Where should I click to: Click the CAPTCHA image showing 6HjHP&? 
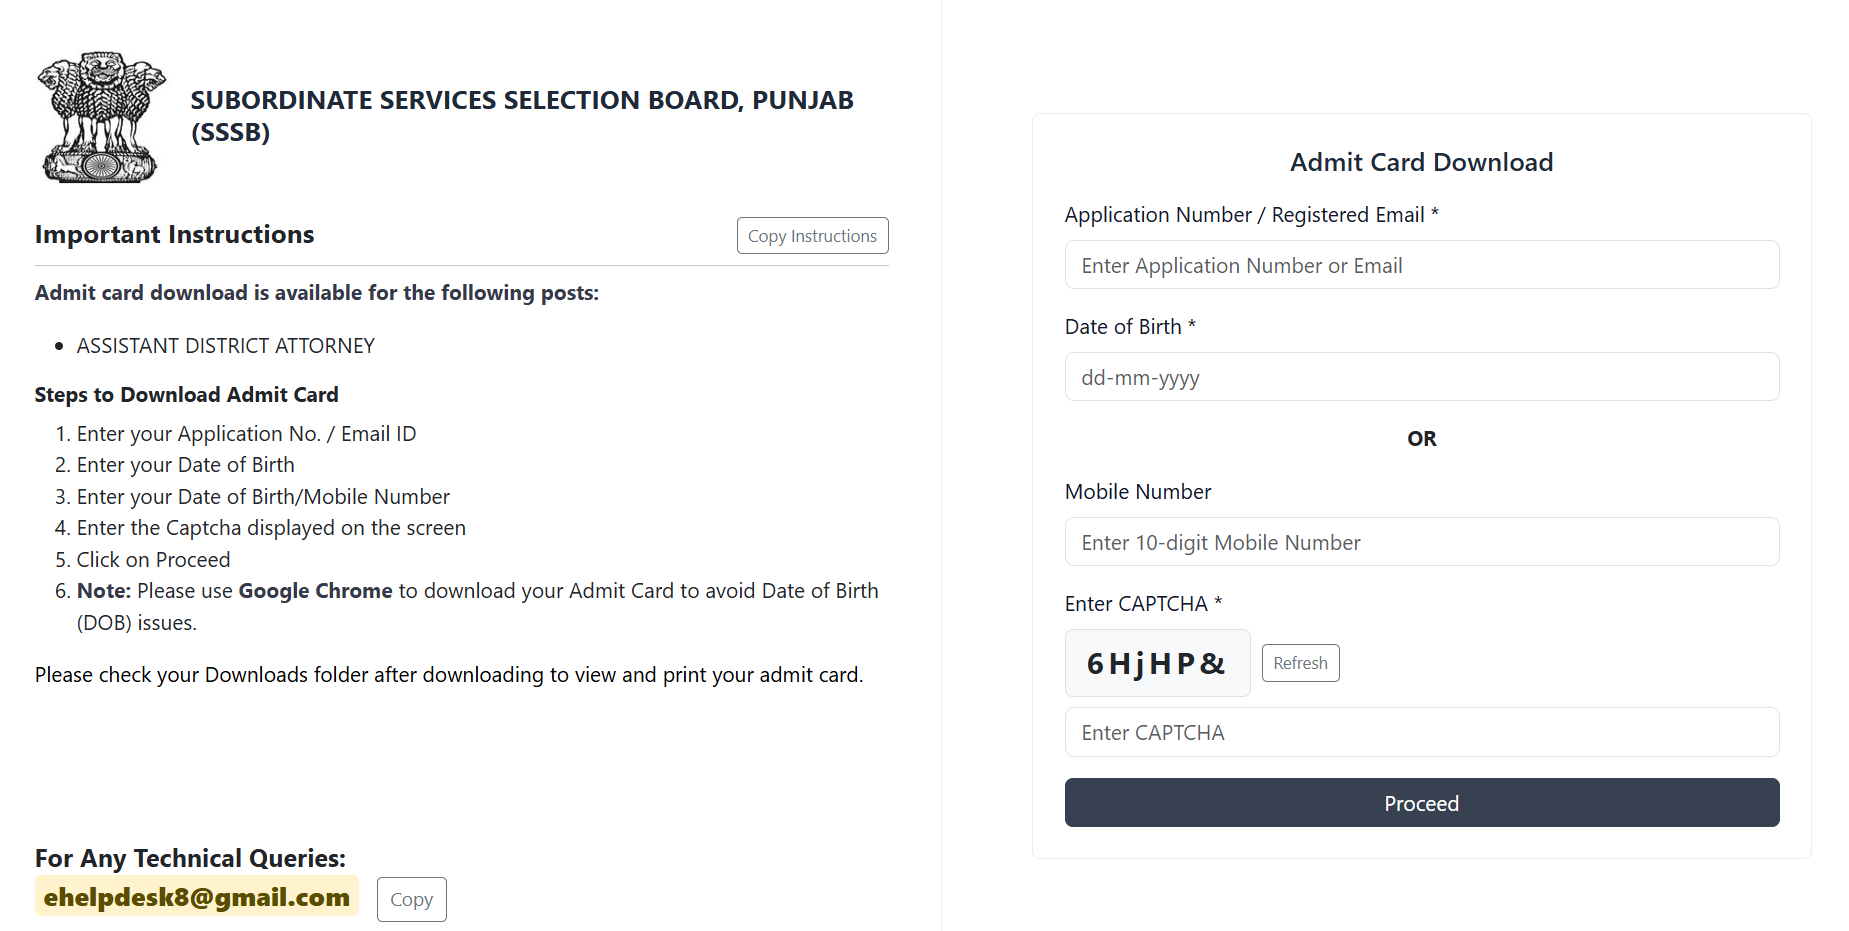(x=1157, y=663)
